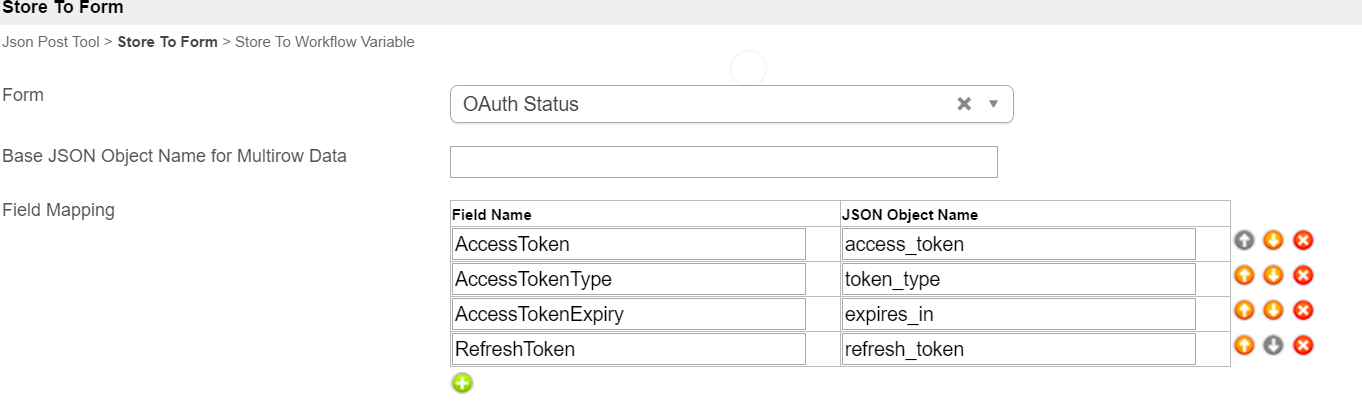The width and height of the screenshot is (1362, 418).
Task: Switch to Store To Workflow Variable step
Action: coord(324,42)
